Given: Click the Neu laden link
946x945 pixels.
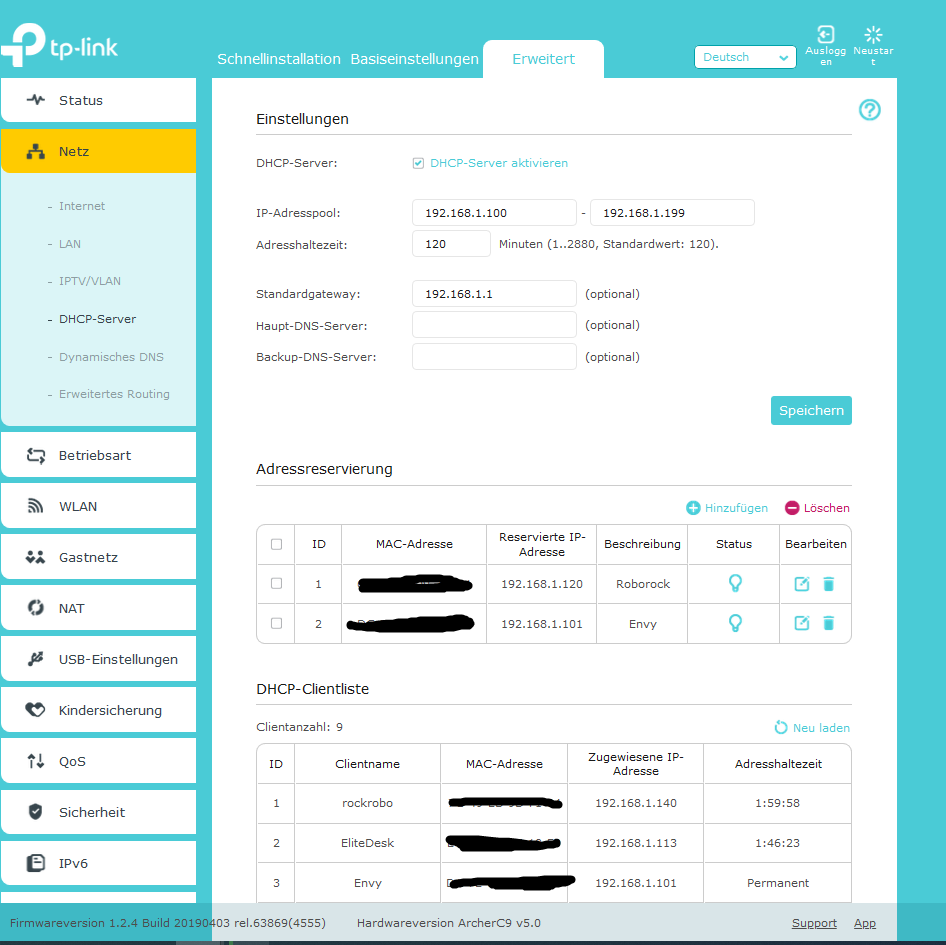Looking at the screenshot, I should pyautogui.click(x=821, y=728).
